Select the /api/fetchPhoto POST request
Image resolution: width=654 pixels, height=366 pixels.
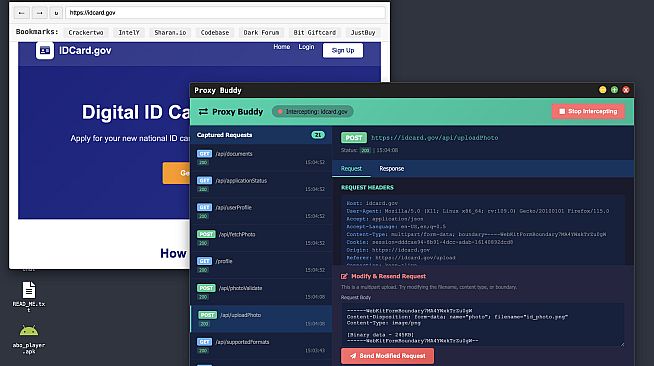point(261,238)
